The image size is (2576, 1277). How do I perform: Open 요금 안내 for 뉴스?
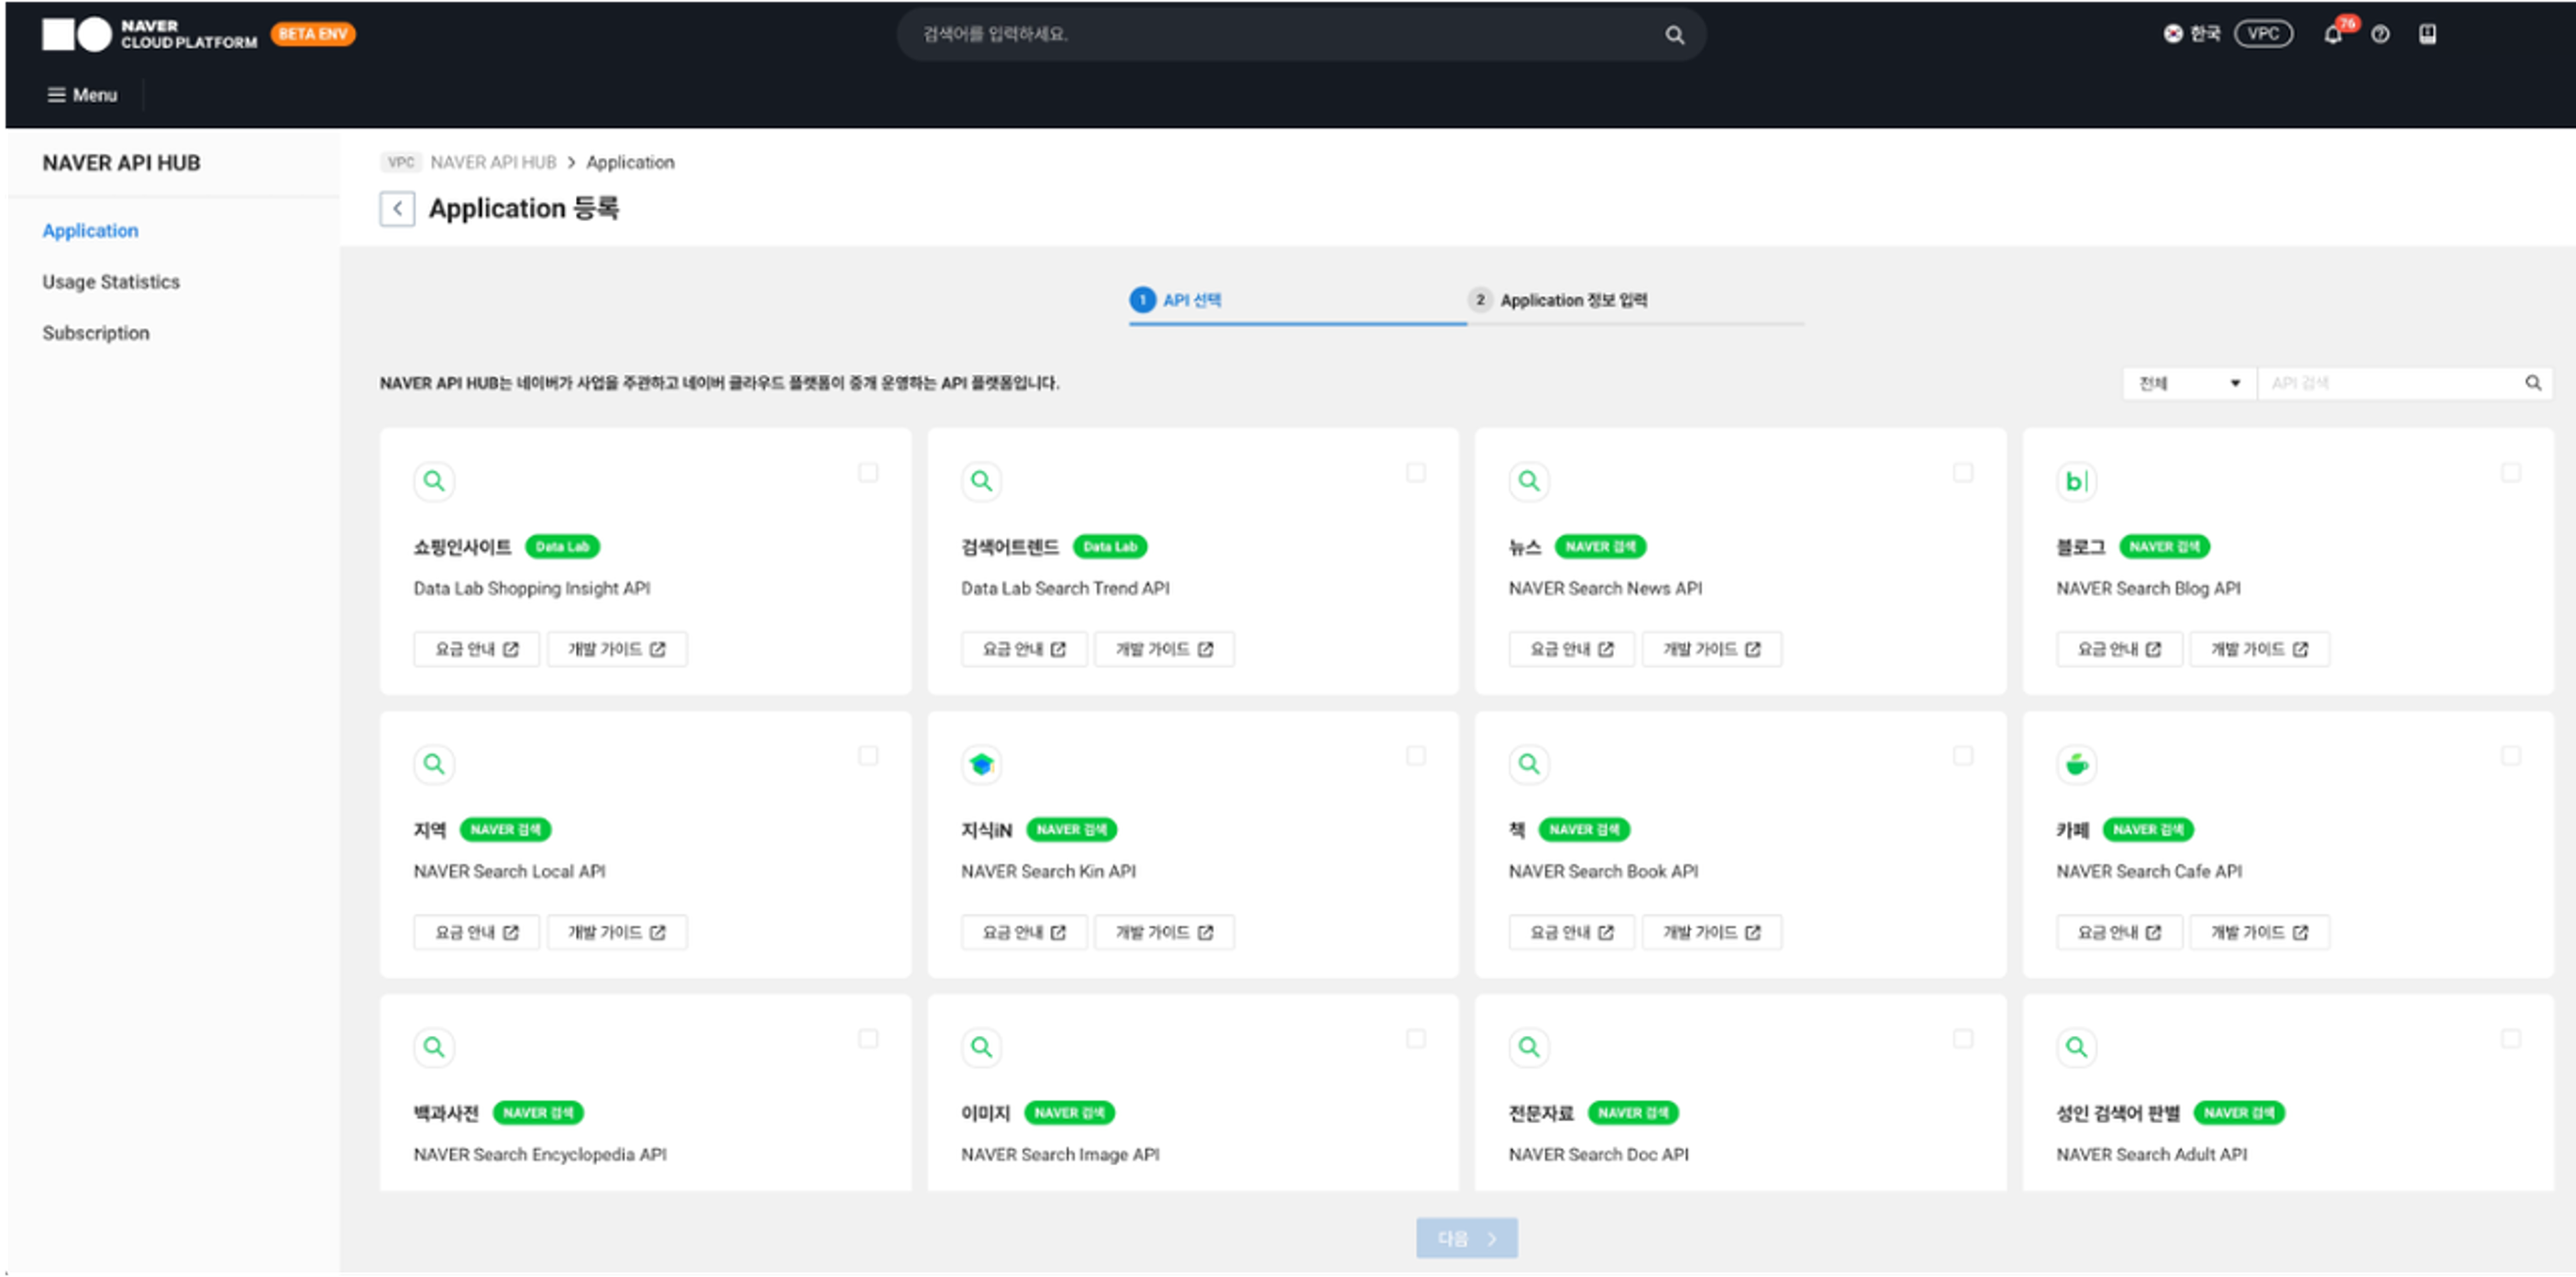pos(1572,649)
